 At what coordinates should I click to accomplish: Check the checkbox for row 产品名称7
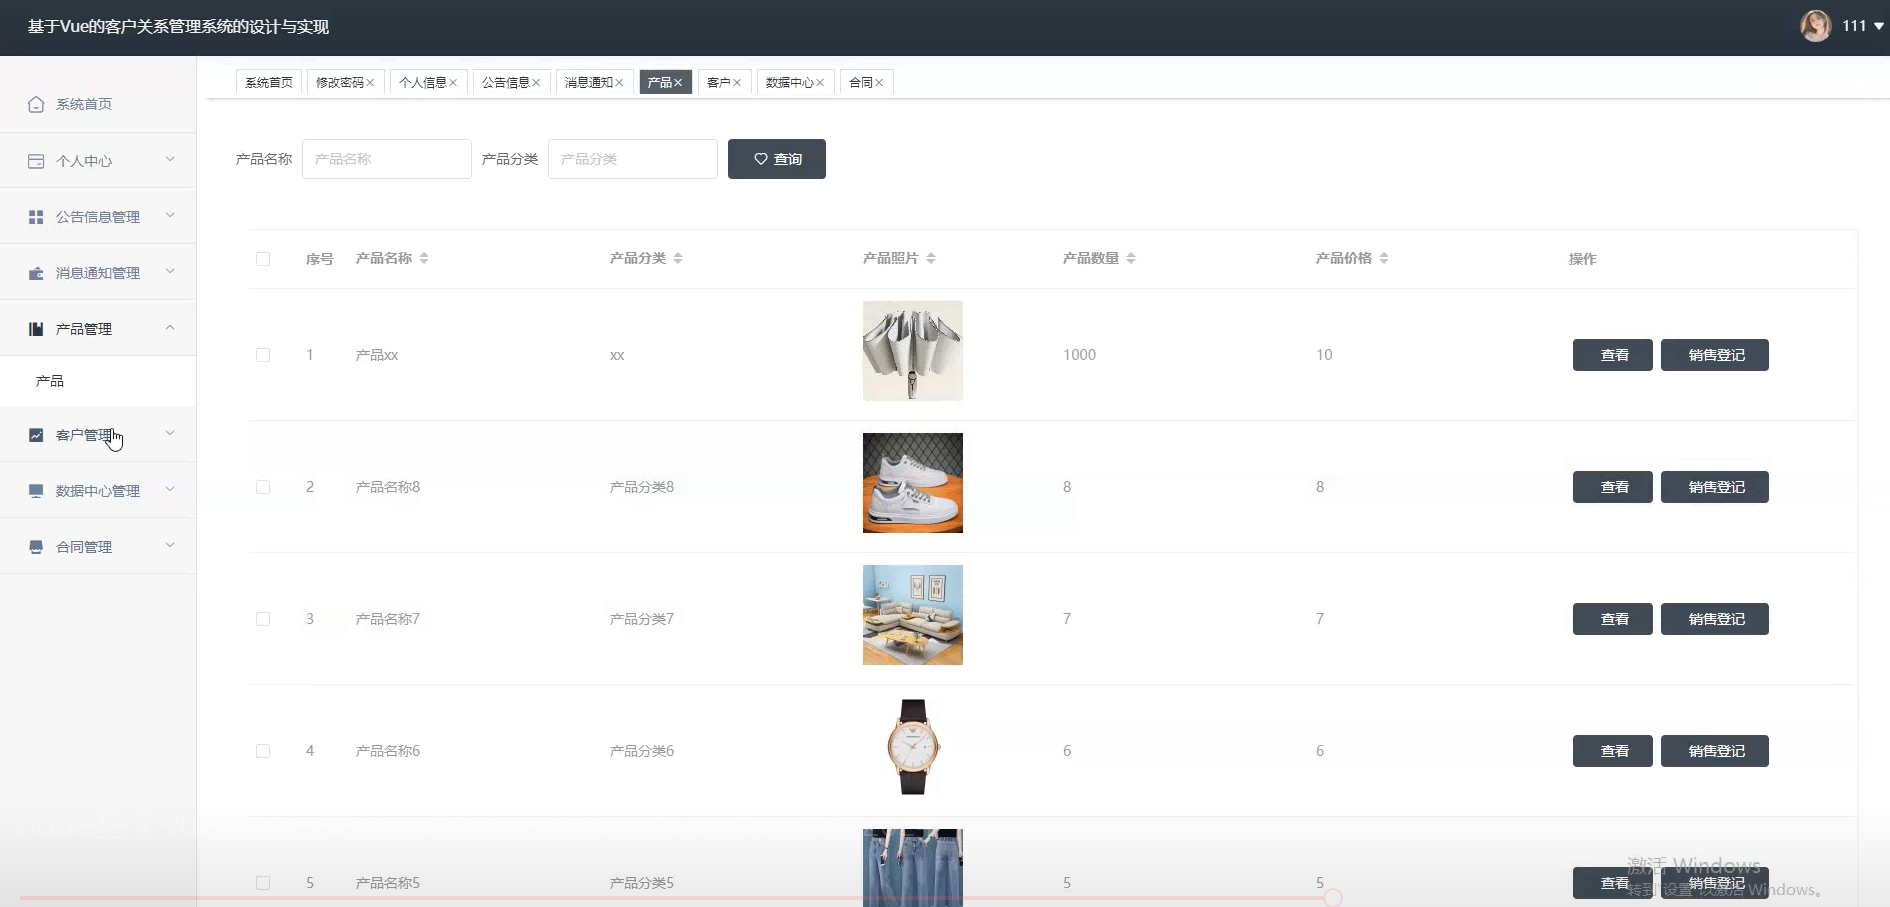[263, 619]
